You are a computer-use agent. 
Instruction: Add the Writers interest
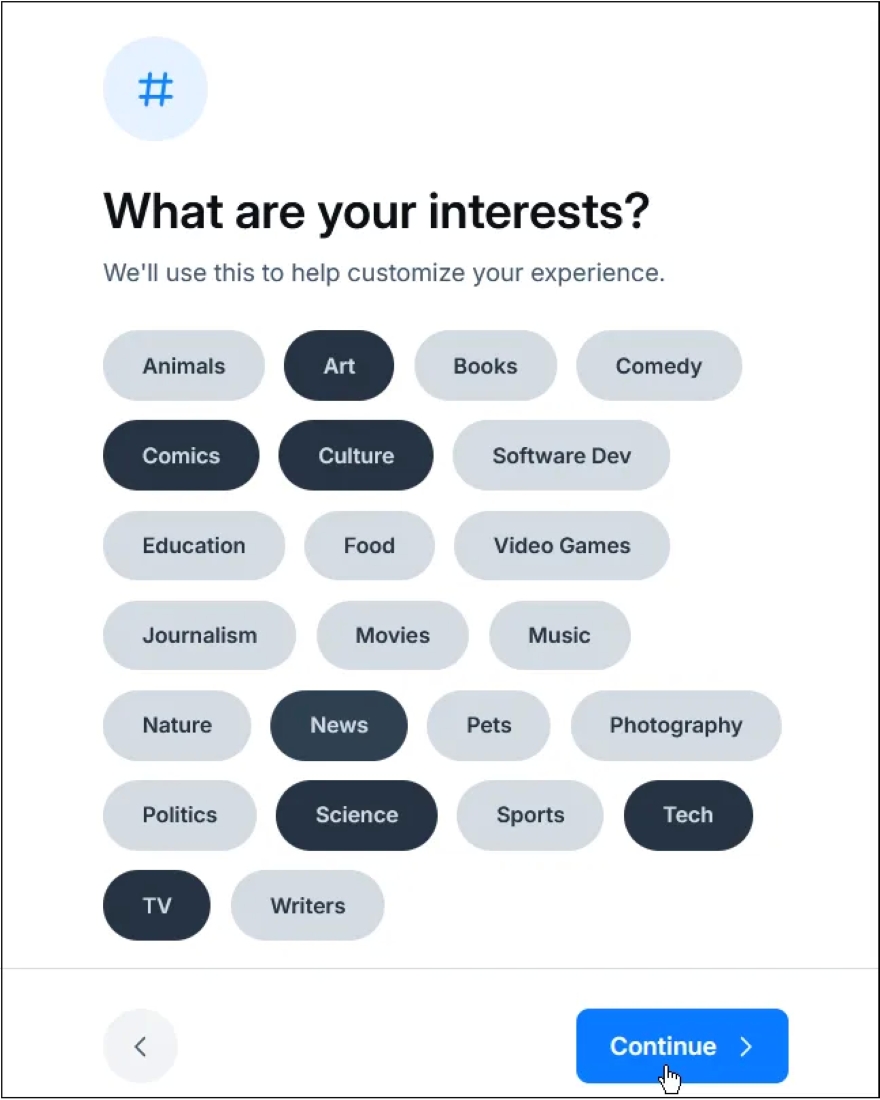click(x=307, y=906)
